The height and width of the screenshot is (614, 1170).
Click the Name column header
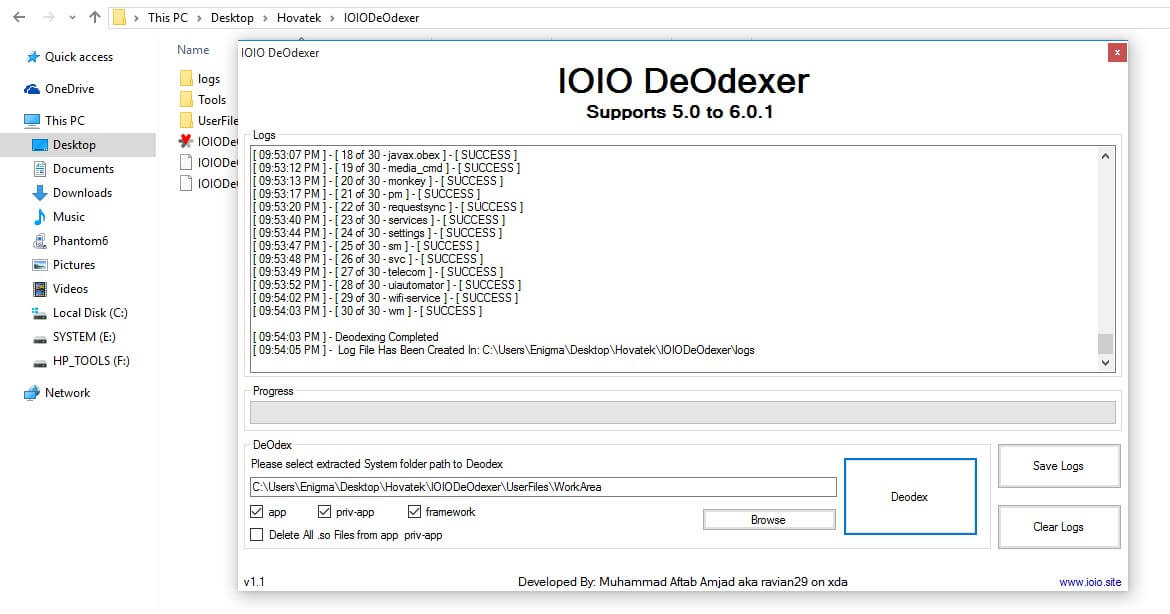pos(192,49)
